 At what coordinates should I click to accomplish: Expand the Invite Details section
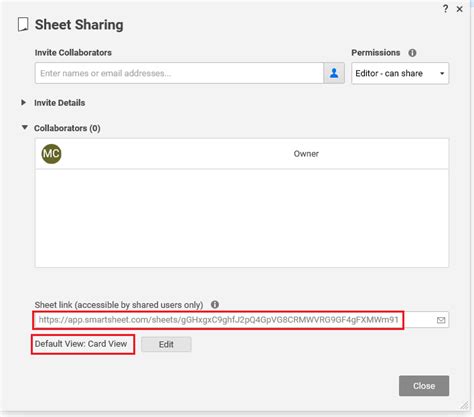tap(23, 102)
